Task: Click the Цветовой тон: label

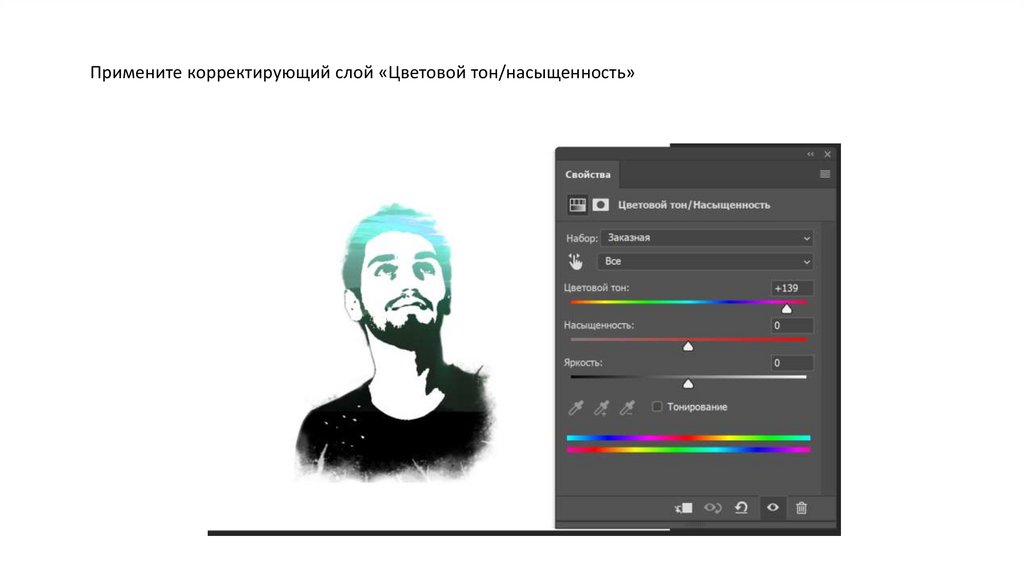Action: (x=596, y=287)
